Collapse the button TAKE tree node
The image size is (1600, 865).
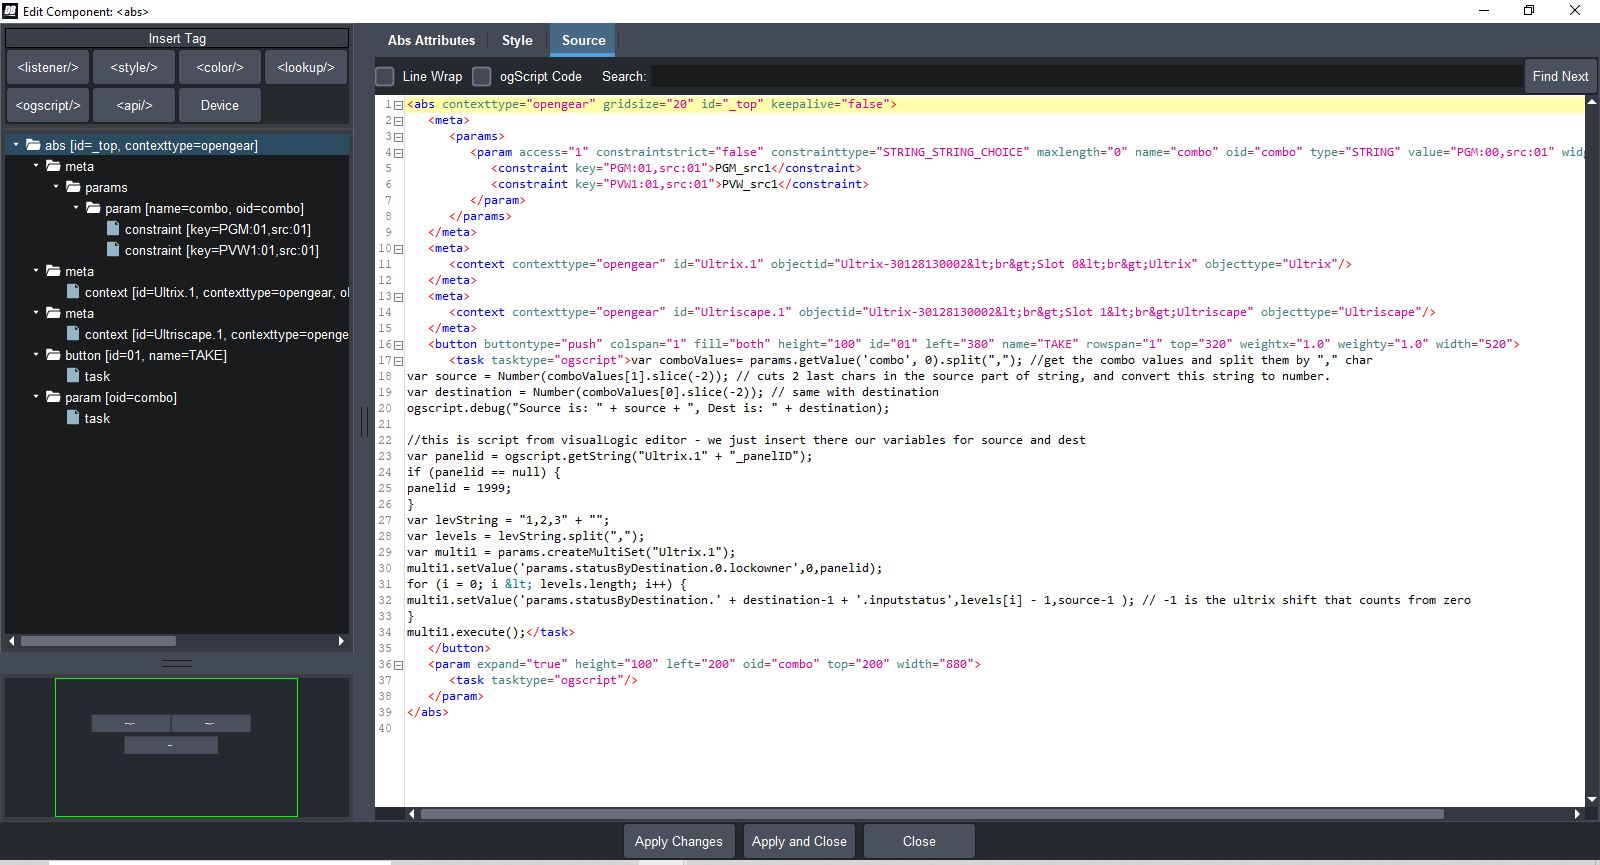pos(36,355)
